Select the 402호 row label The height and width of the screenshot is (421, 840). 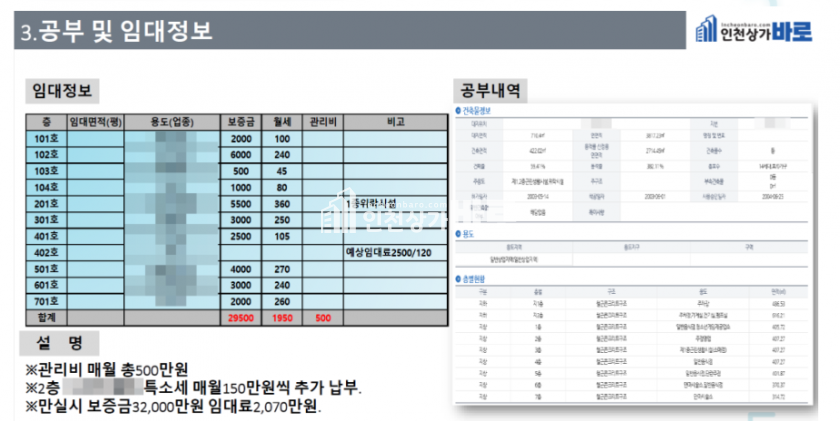tap(44, 252)
